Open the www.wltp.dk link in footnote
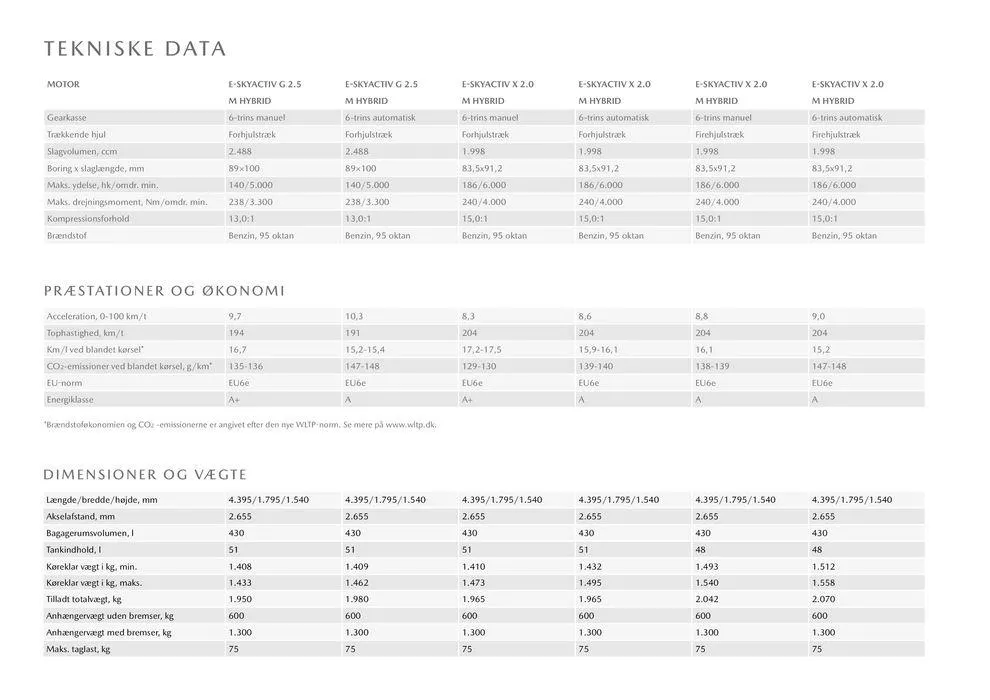The width and height of the screenshot is (990, 700). (x=411, y=424)
